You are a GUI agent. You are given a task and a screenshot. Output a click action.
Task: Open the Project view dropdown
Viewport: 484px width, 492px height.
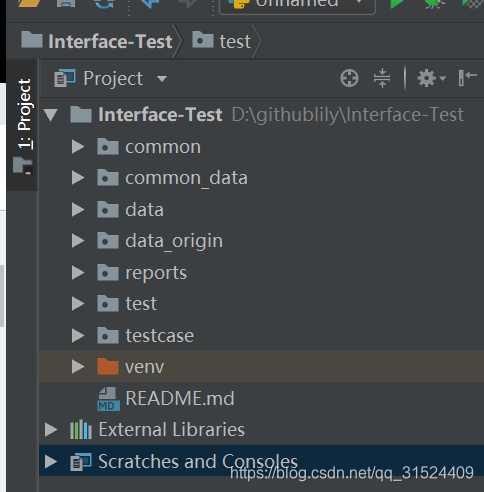[x=162, y=79]
